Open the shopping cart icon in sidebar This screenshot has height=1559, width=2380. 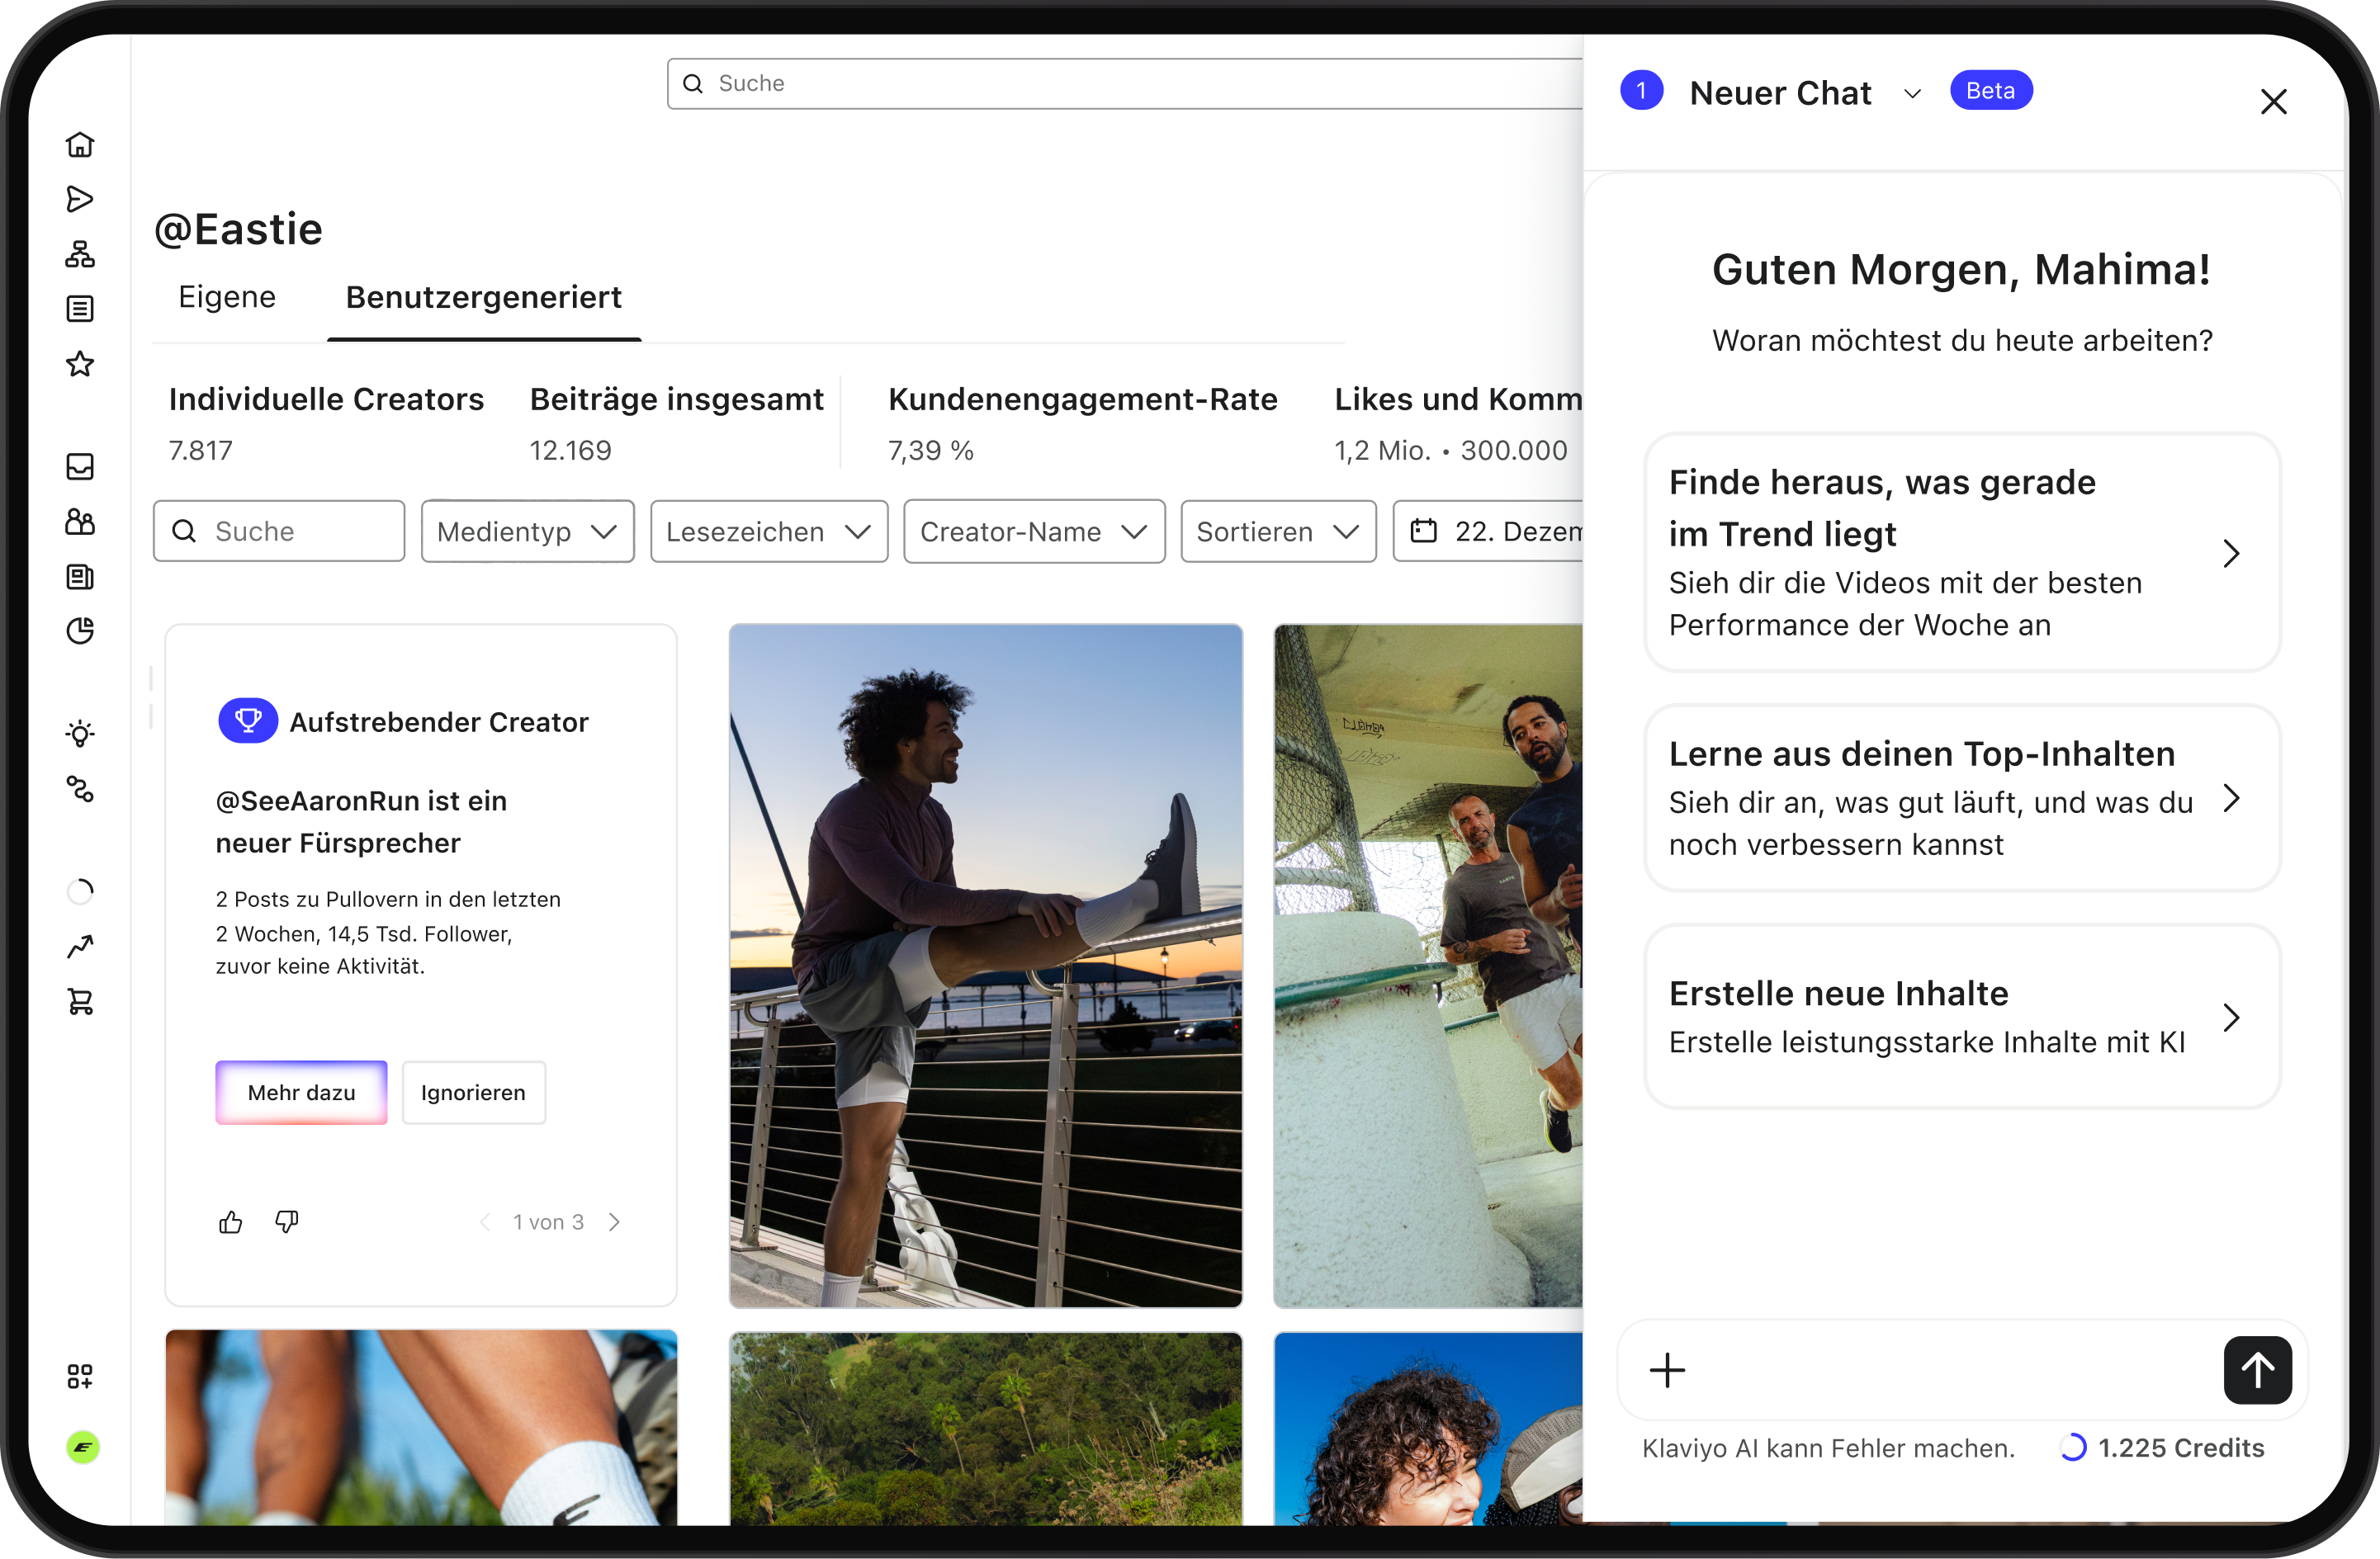(x=80, y=1001)
